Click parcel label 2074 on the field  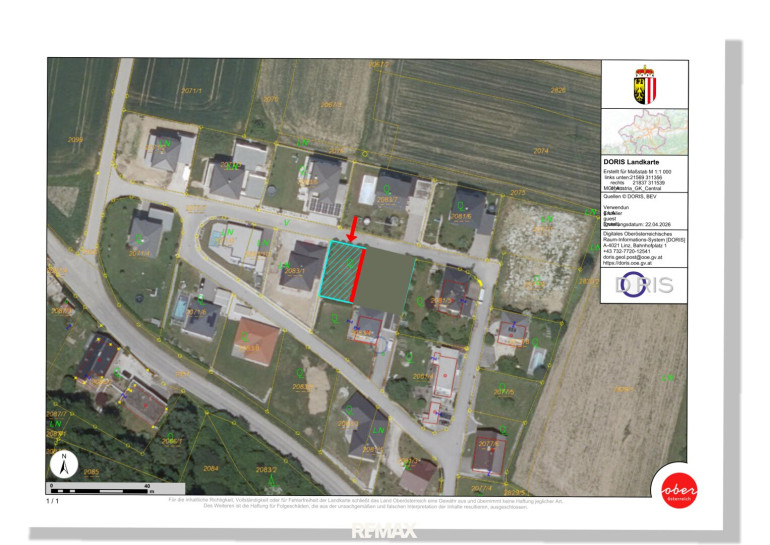541,150
